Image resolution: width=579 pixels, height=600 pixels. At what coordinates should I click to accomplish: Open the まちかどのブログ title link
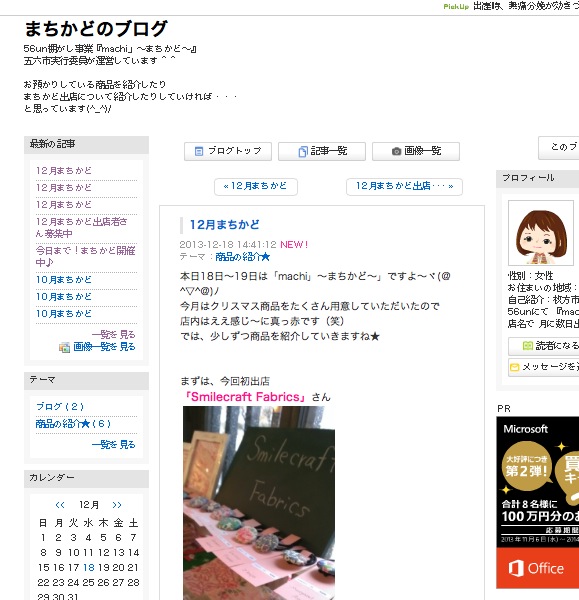pyautogui.click(x=96, y=29)
